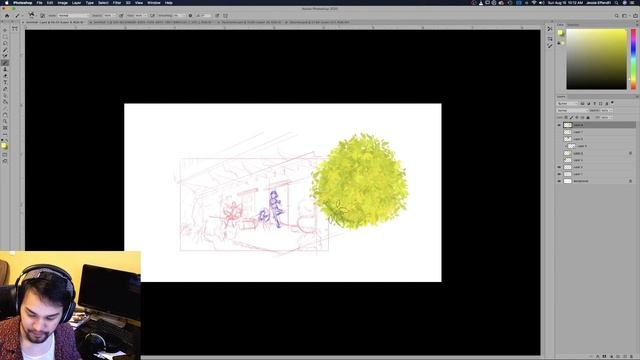This screenshot has height=360, width=640.
Task: Toggle Quick Mask mode icon
Action: (x=5, y=155)
